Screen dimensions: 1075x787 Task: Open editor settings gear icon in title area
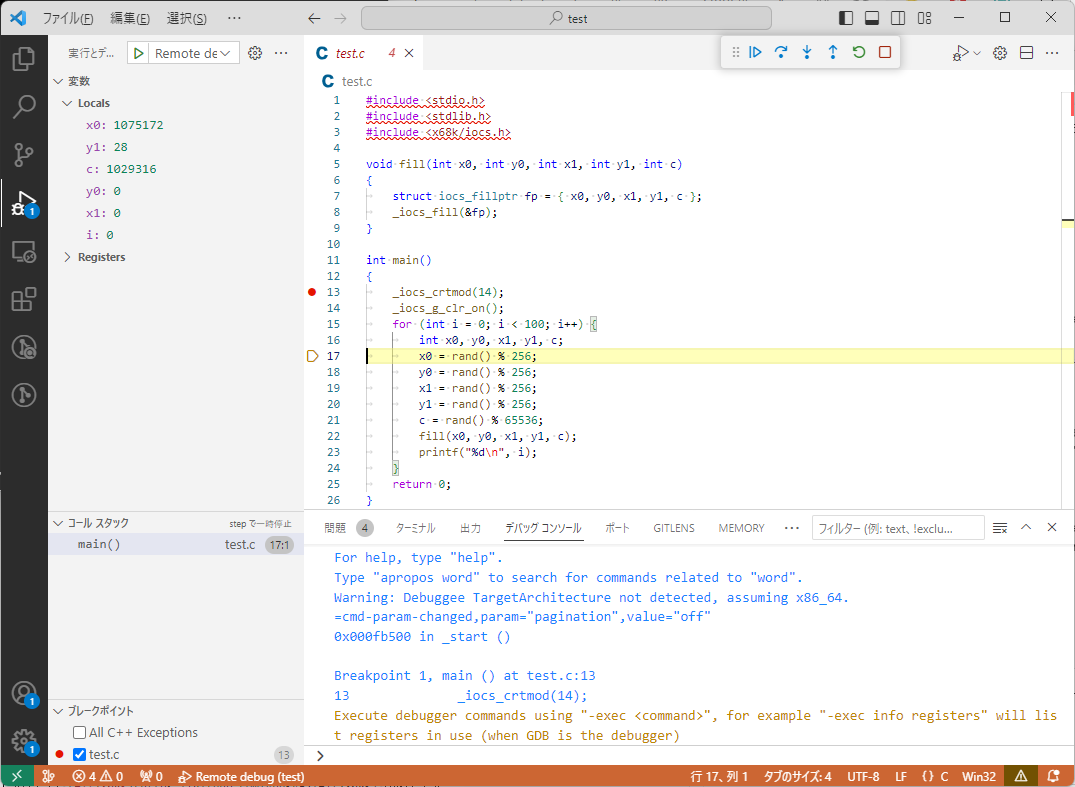(1000, 53)
